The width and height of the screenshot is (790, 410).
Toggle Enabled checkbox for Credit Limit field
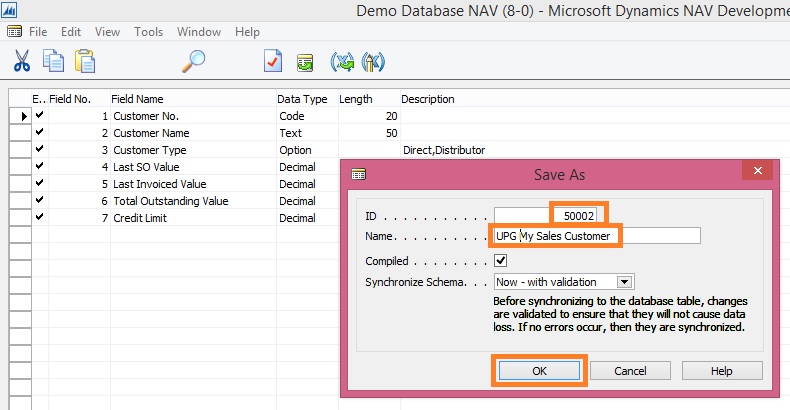pos(39,217)
